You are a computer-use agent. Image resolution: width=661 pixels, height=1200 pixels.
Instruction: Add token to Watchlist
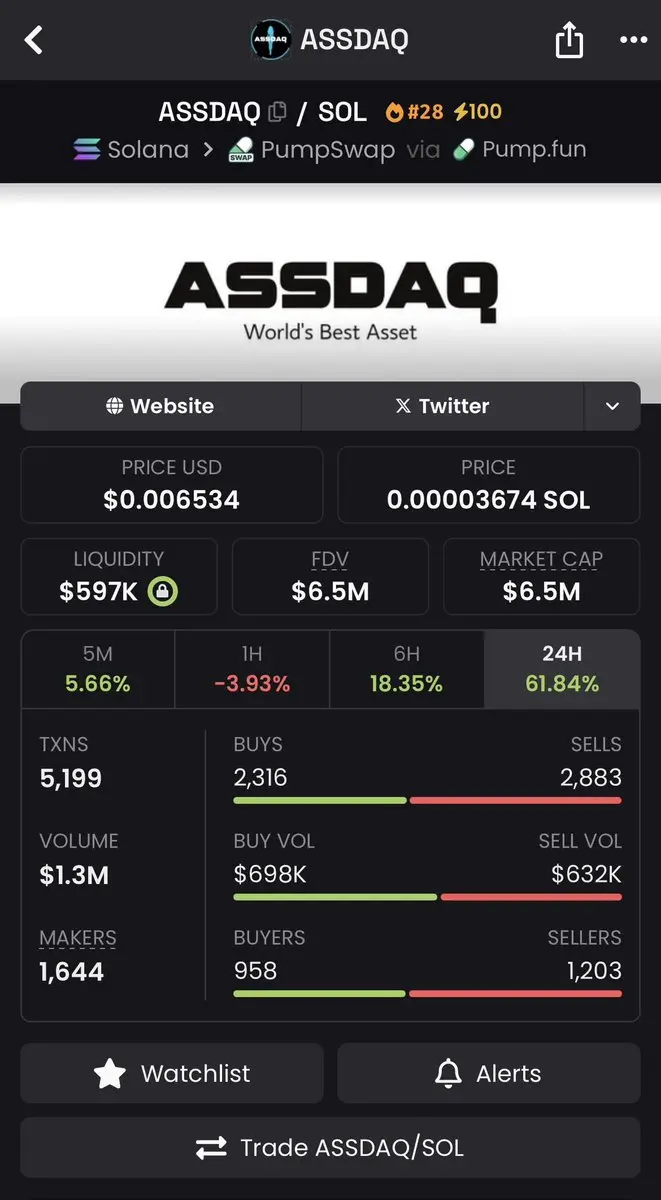click(x=172, y=1073)
